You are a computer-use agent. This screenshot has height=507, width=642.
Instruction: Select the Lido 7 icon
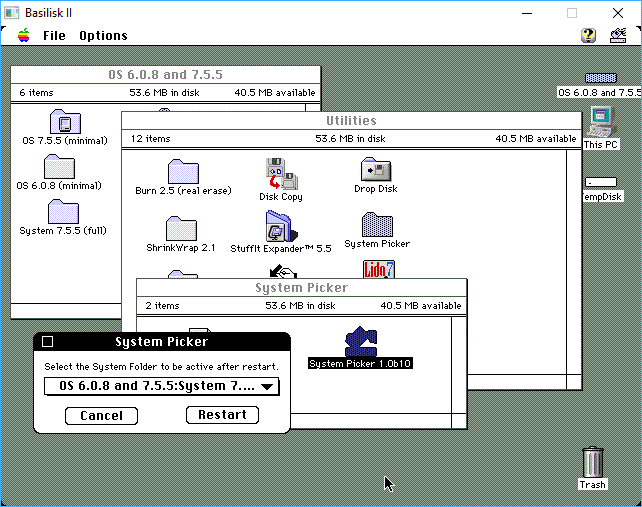379,269
